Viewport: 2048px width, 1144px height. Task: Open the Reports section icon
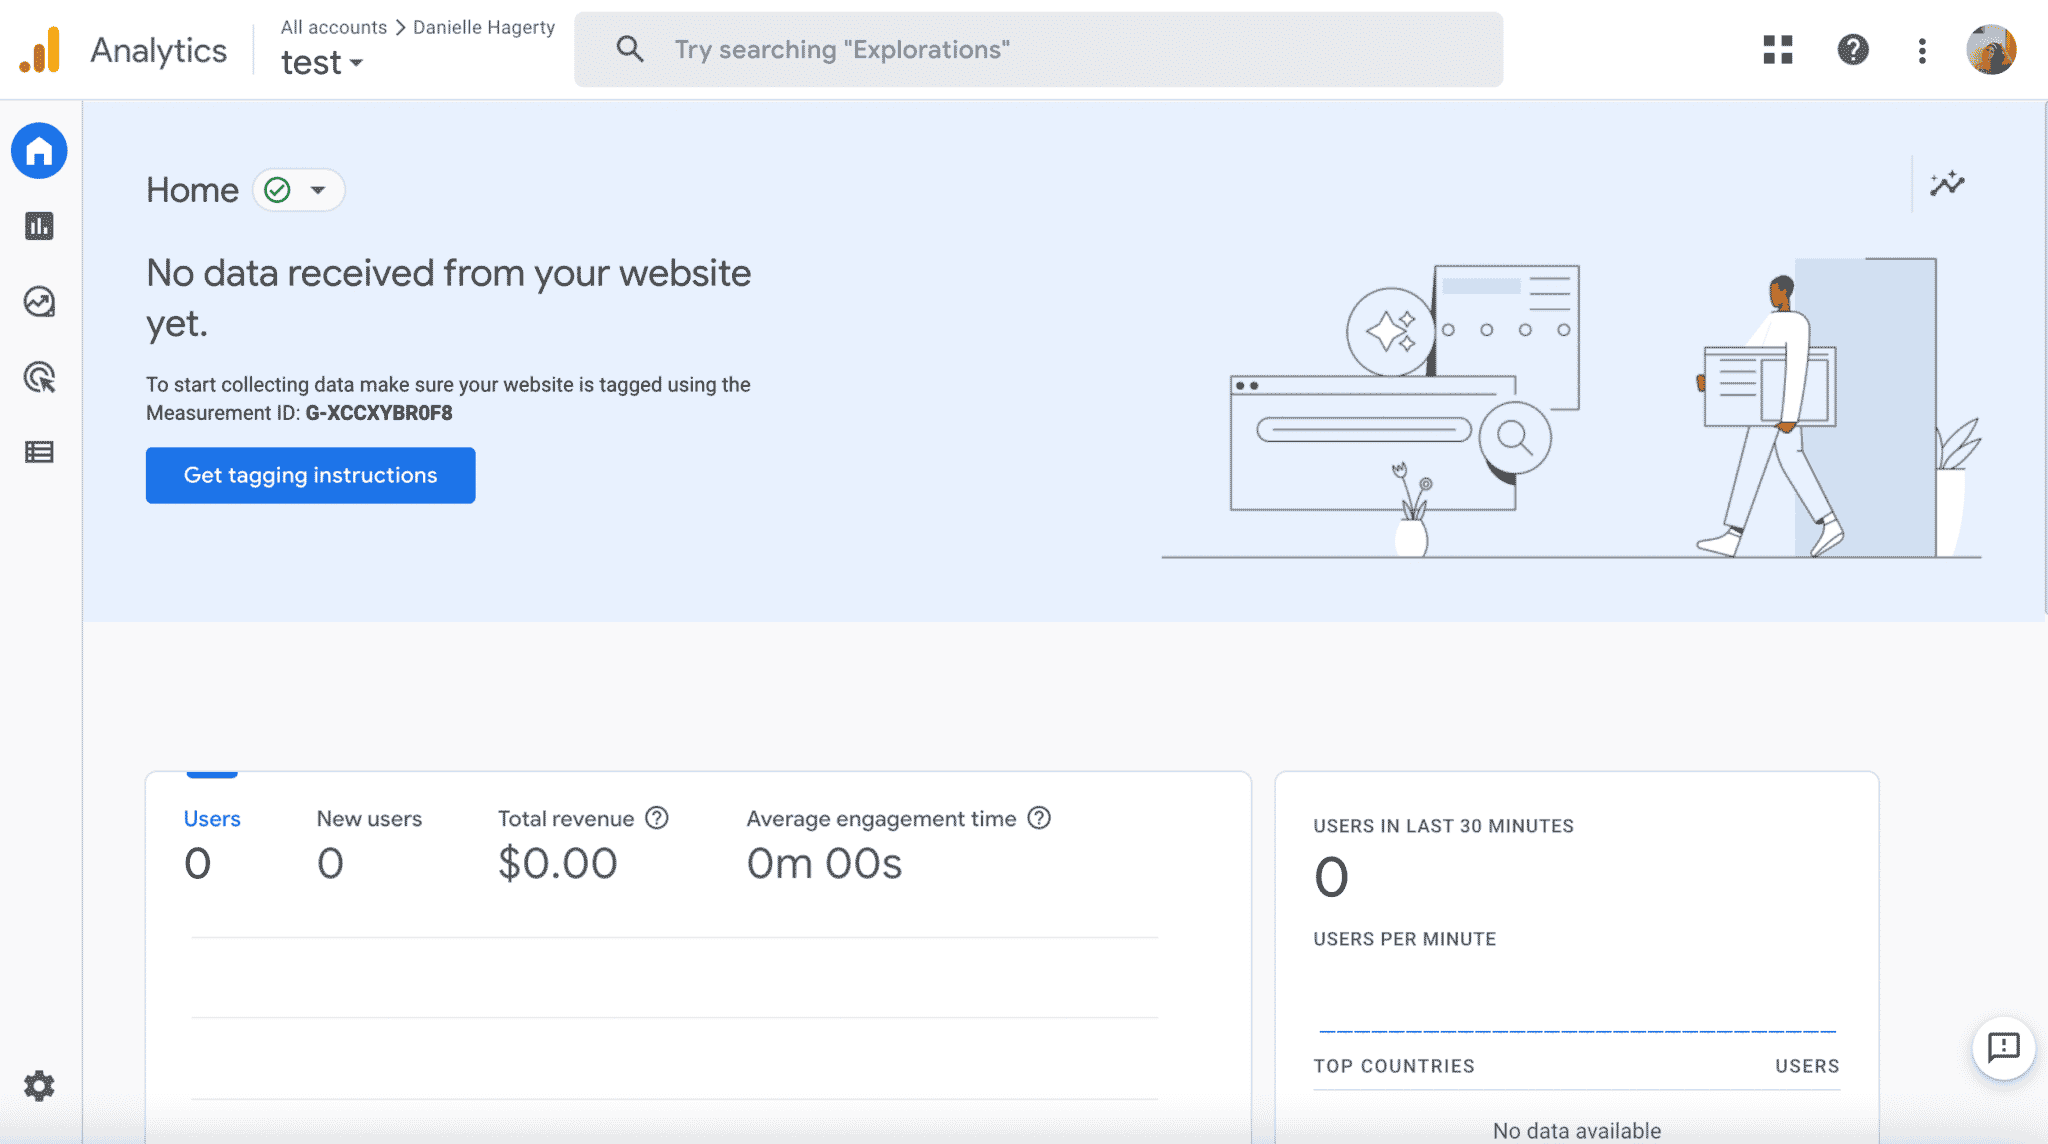coord(39,226)
